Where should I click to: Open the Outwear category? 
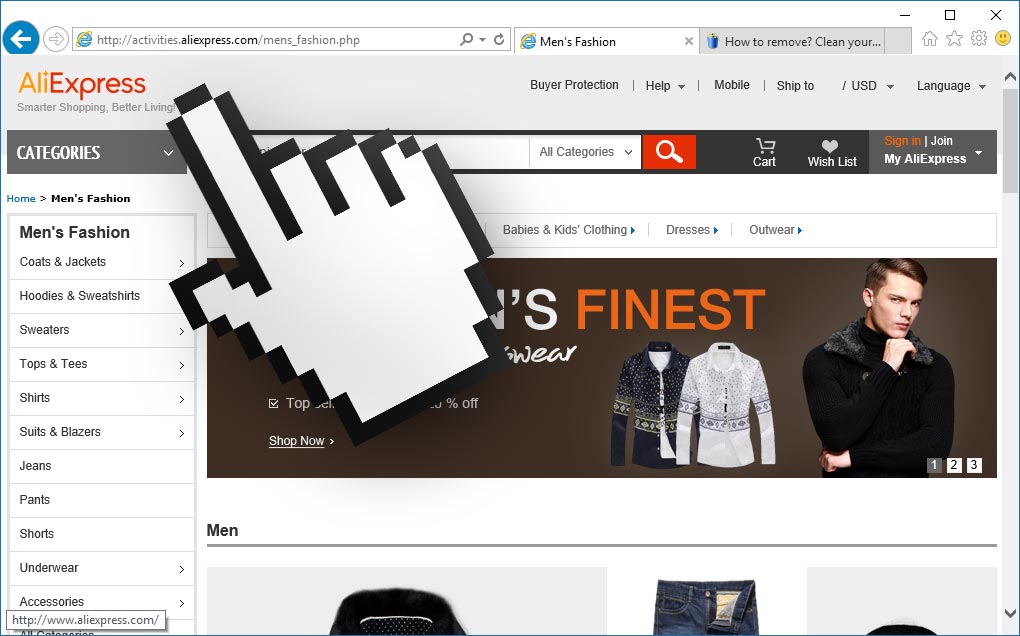click(772, 230)
